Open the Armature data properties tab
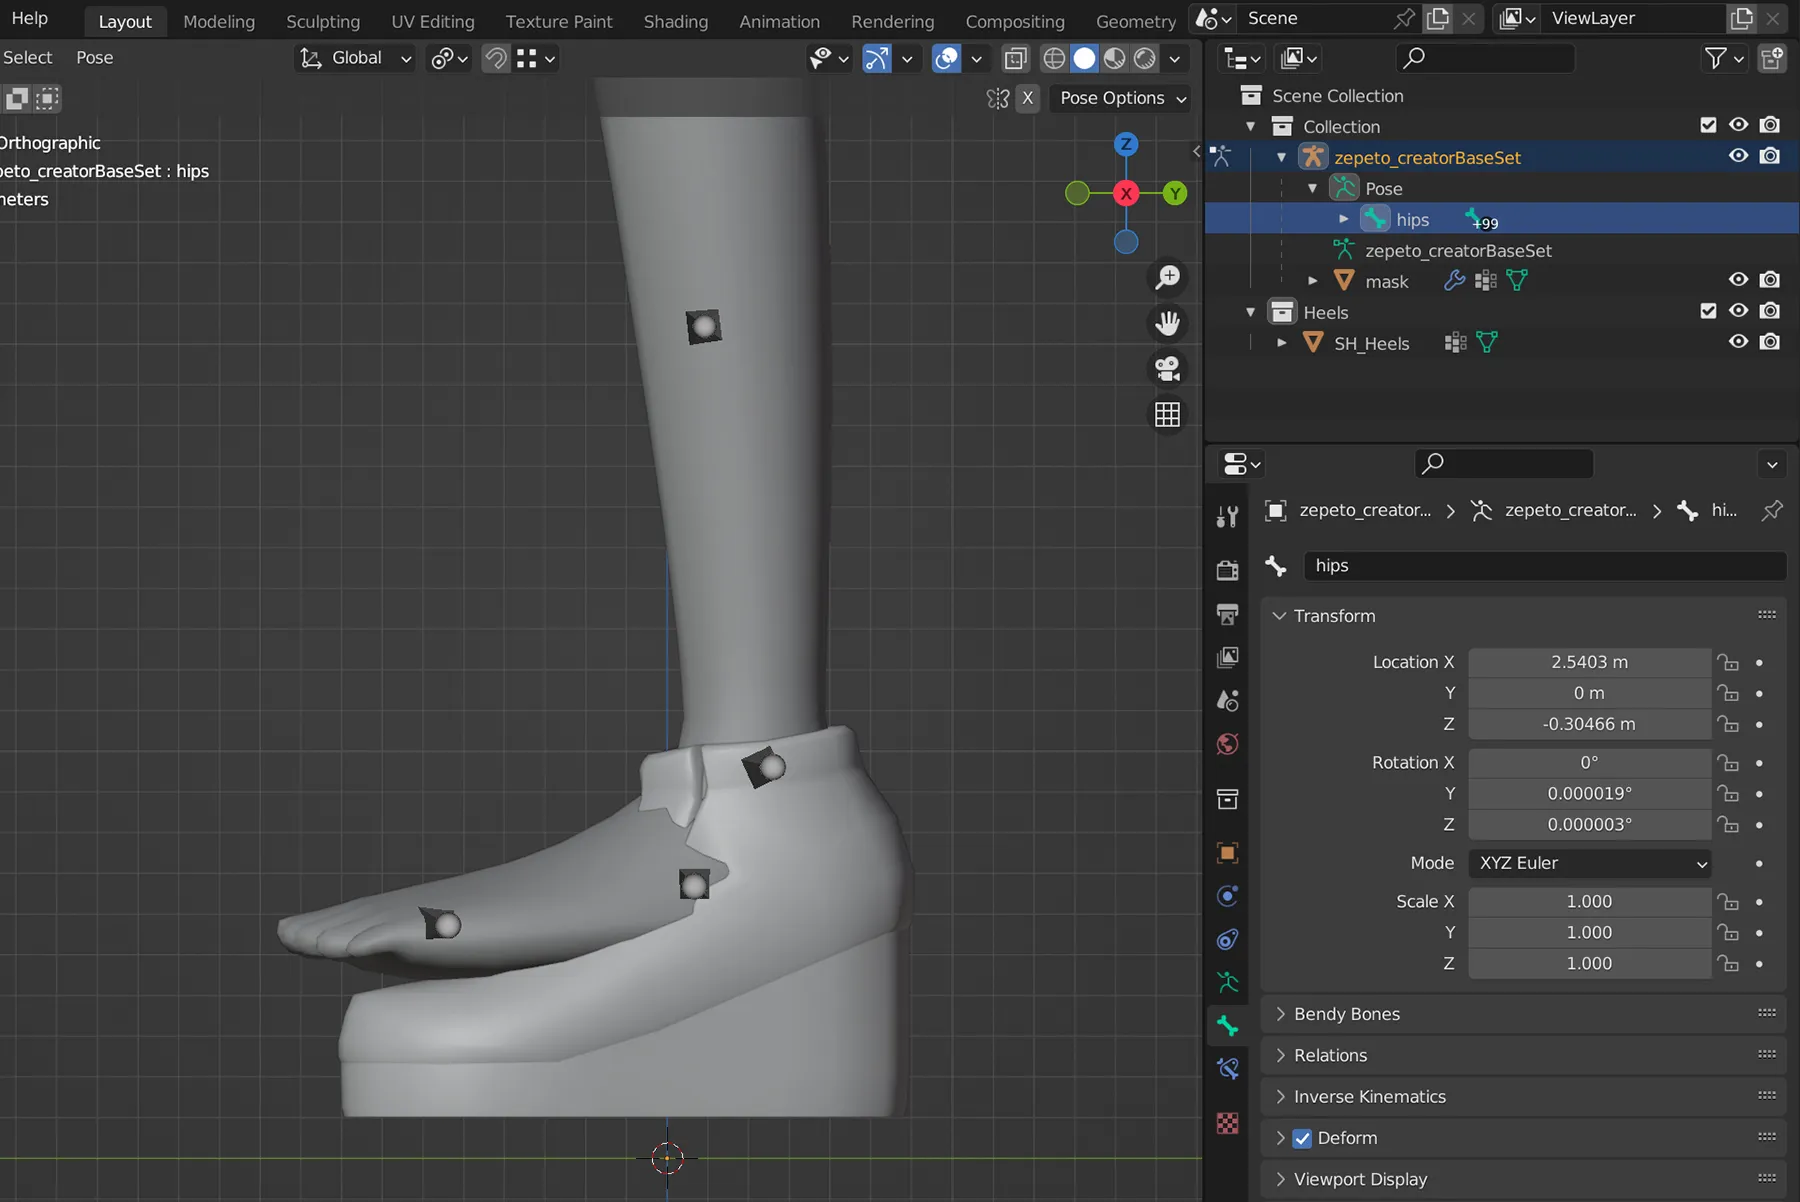 1227,983
